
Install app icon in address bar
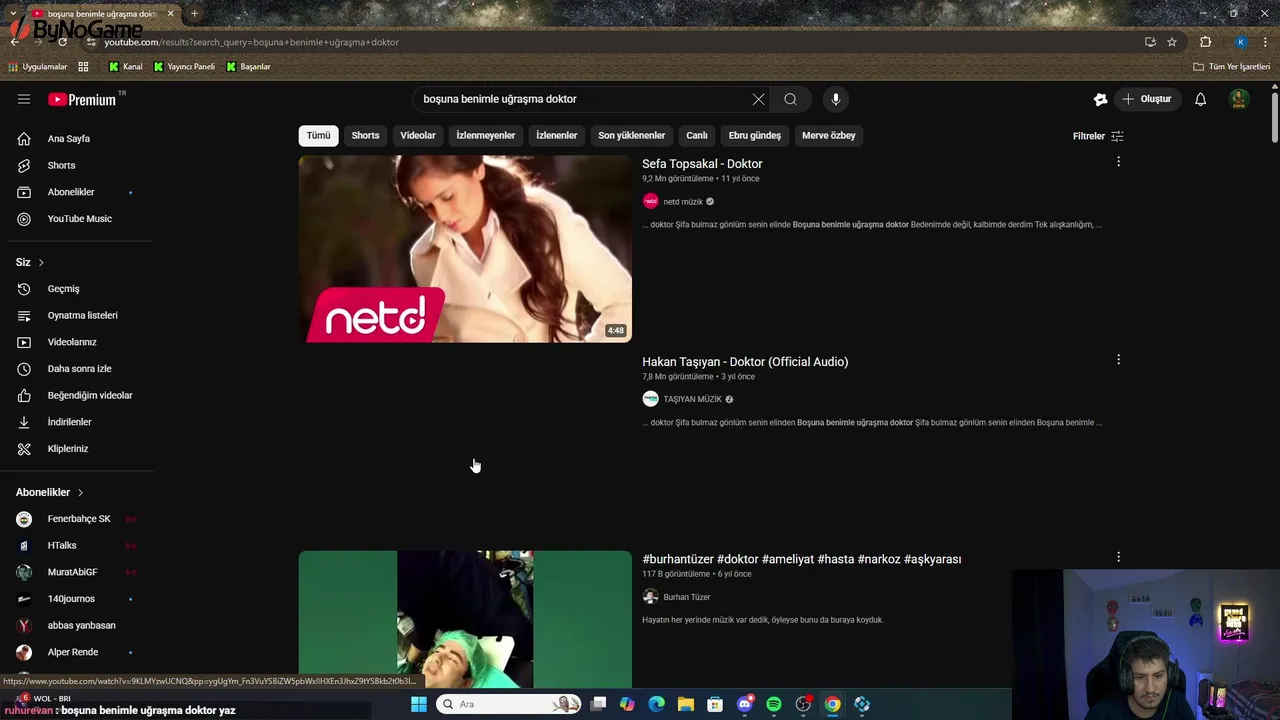pyautogui.click(x=1150, y=42)
